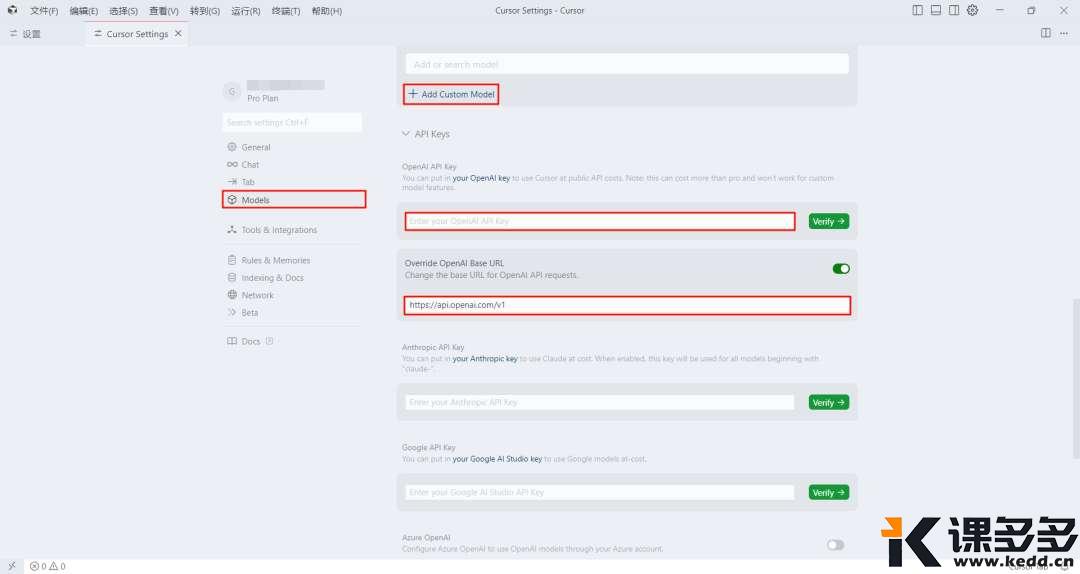1080x574 pixels.
Task: Close the Cursor Settings tab
Action: [x=178, y=33]
